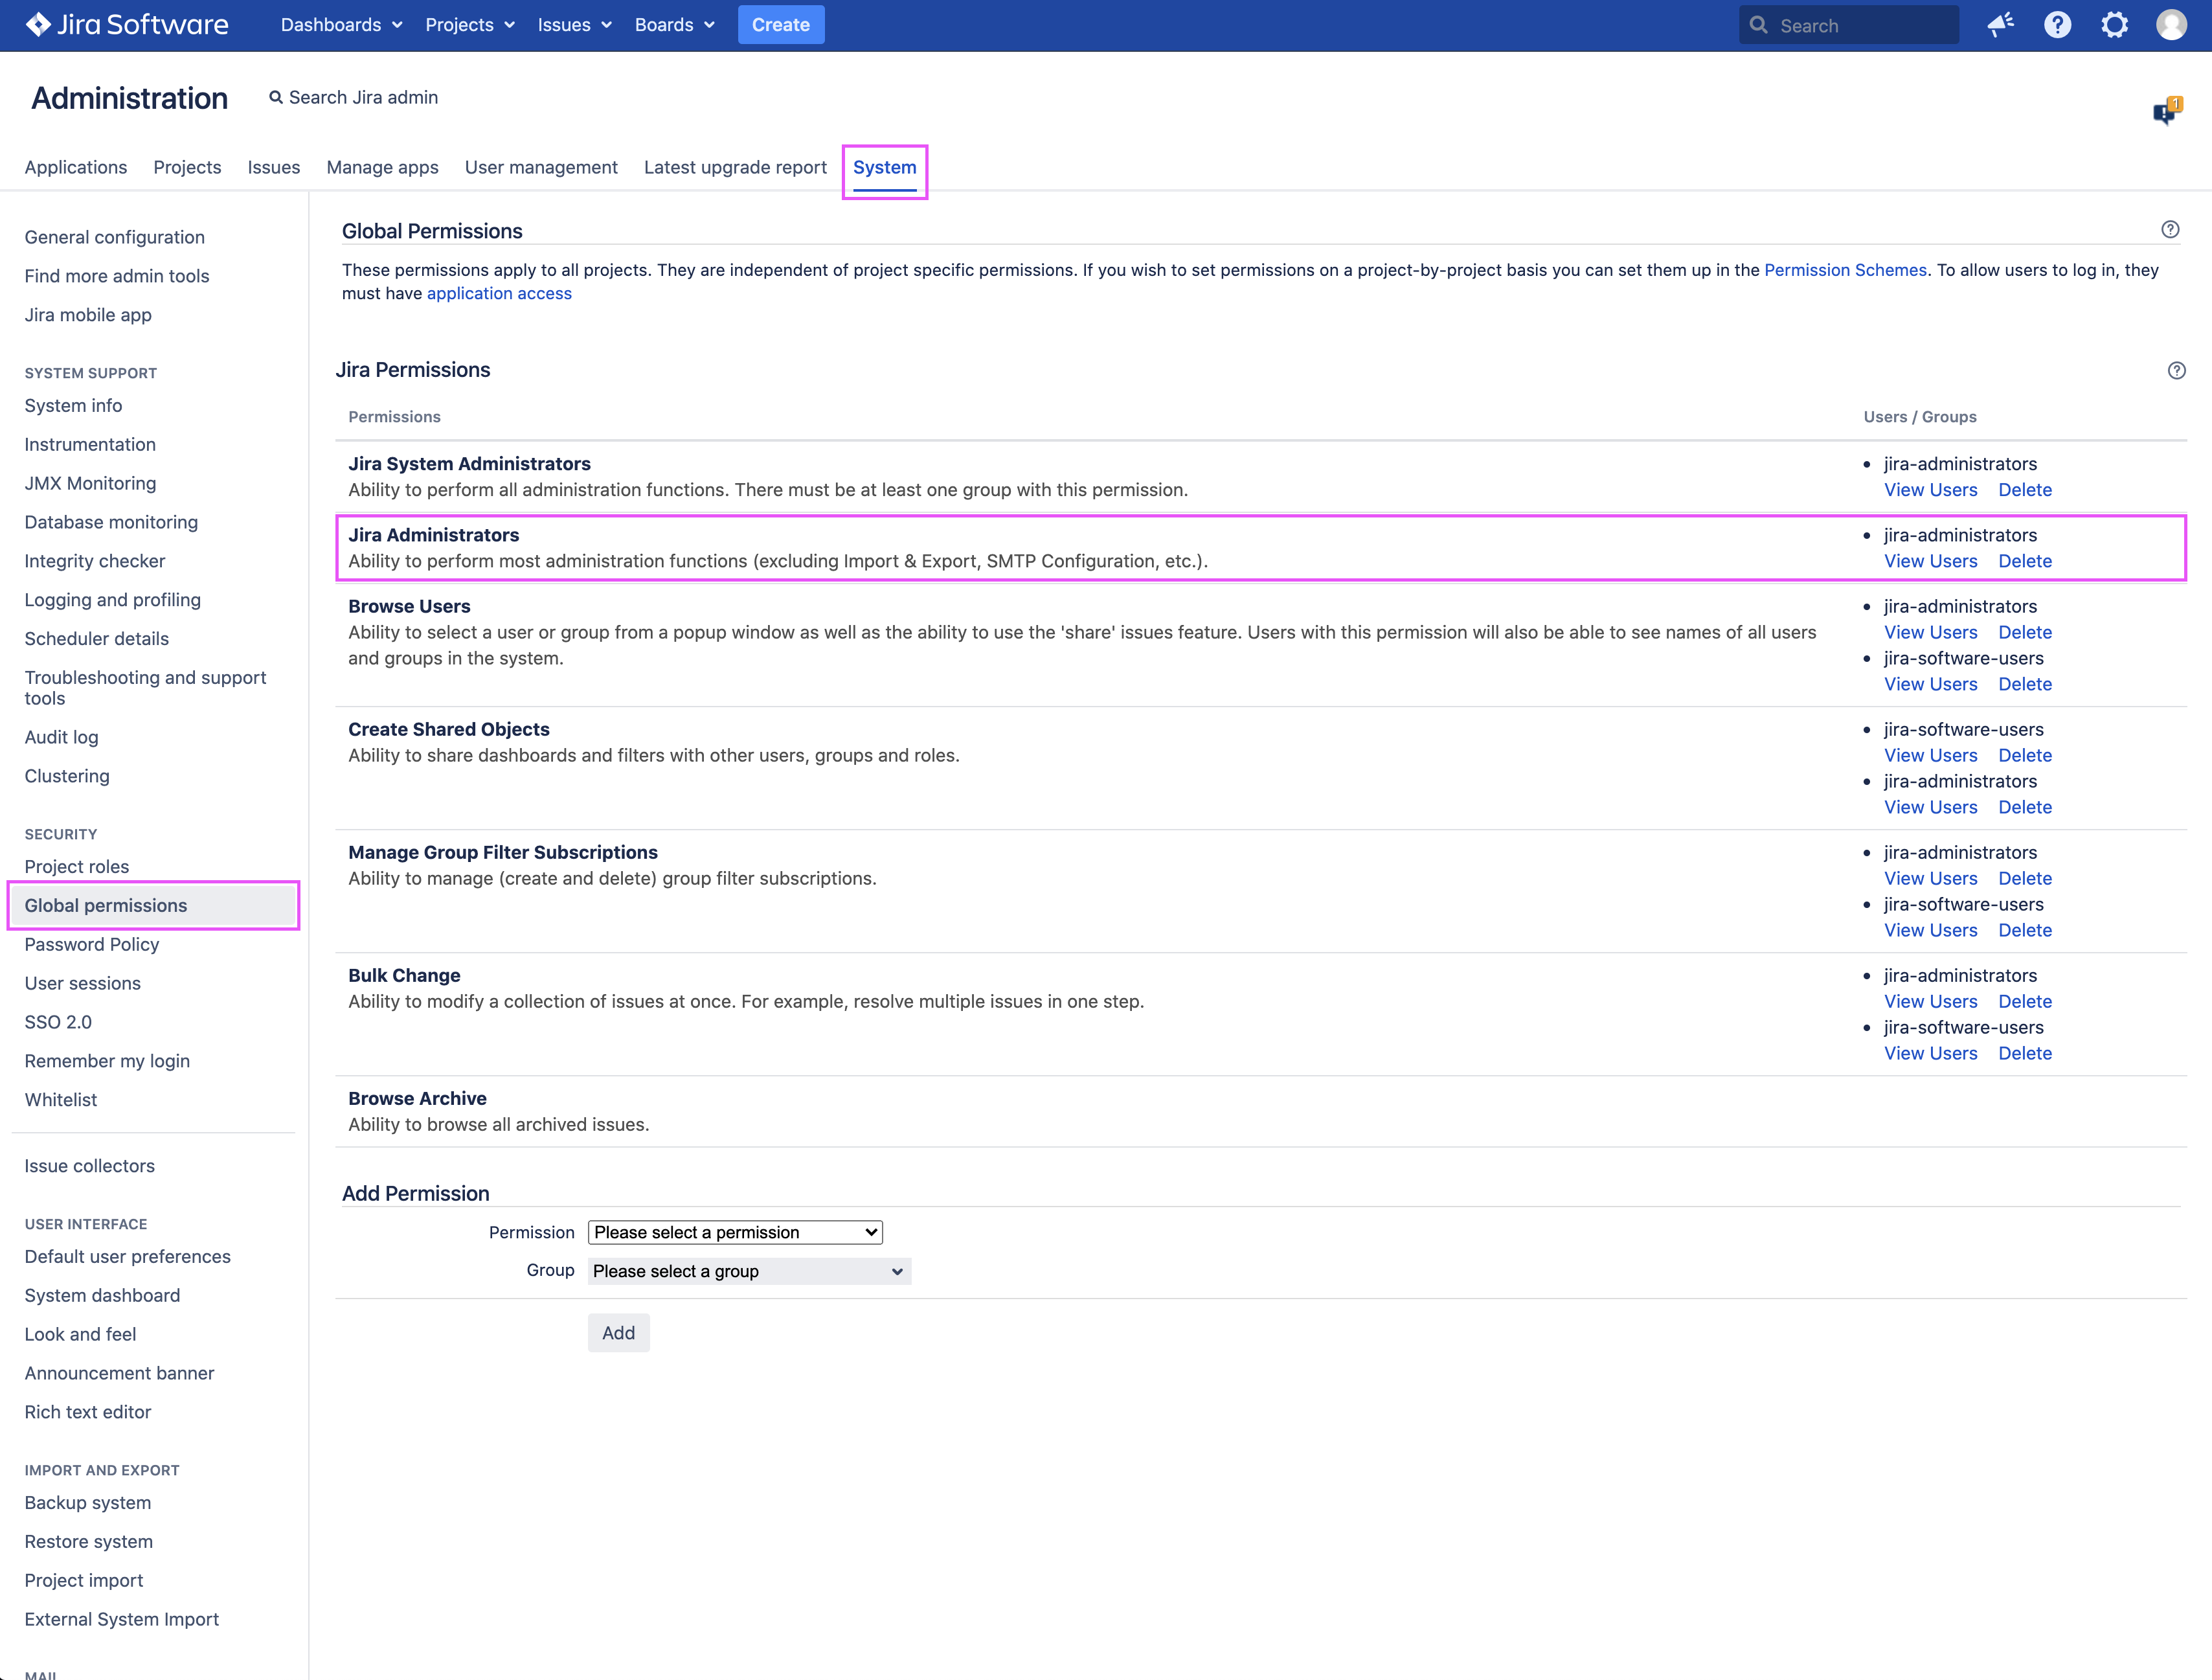Click the Global Permissions help icon
The width and height of the screenshot is (2212, 1680).
2170,230
